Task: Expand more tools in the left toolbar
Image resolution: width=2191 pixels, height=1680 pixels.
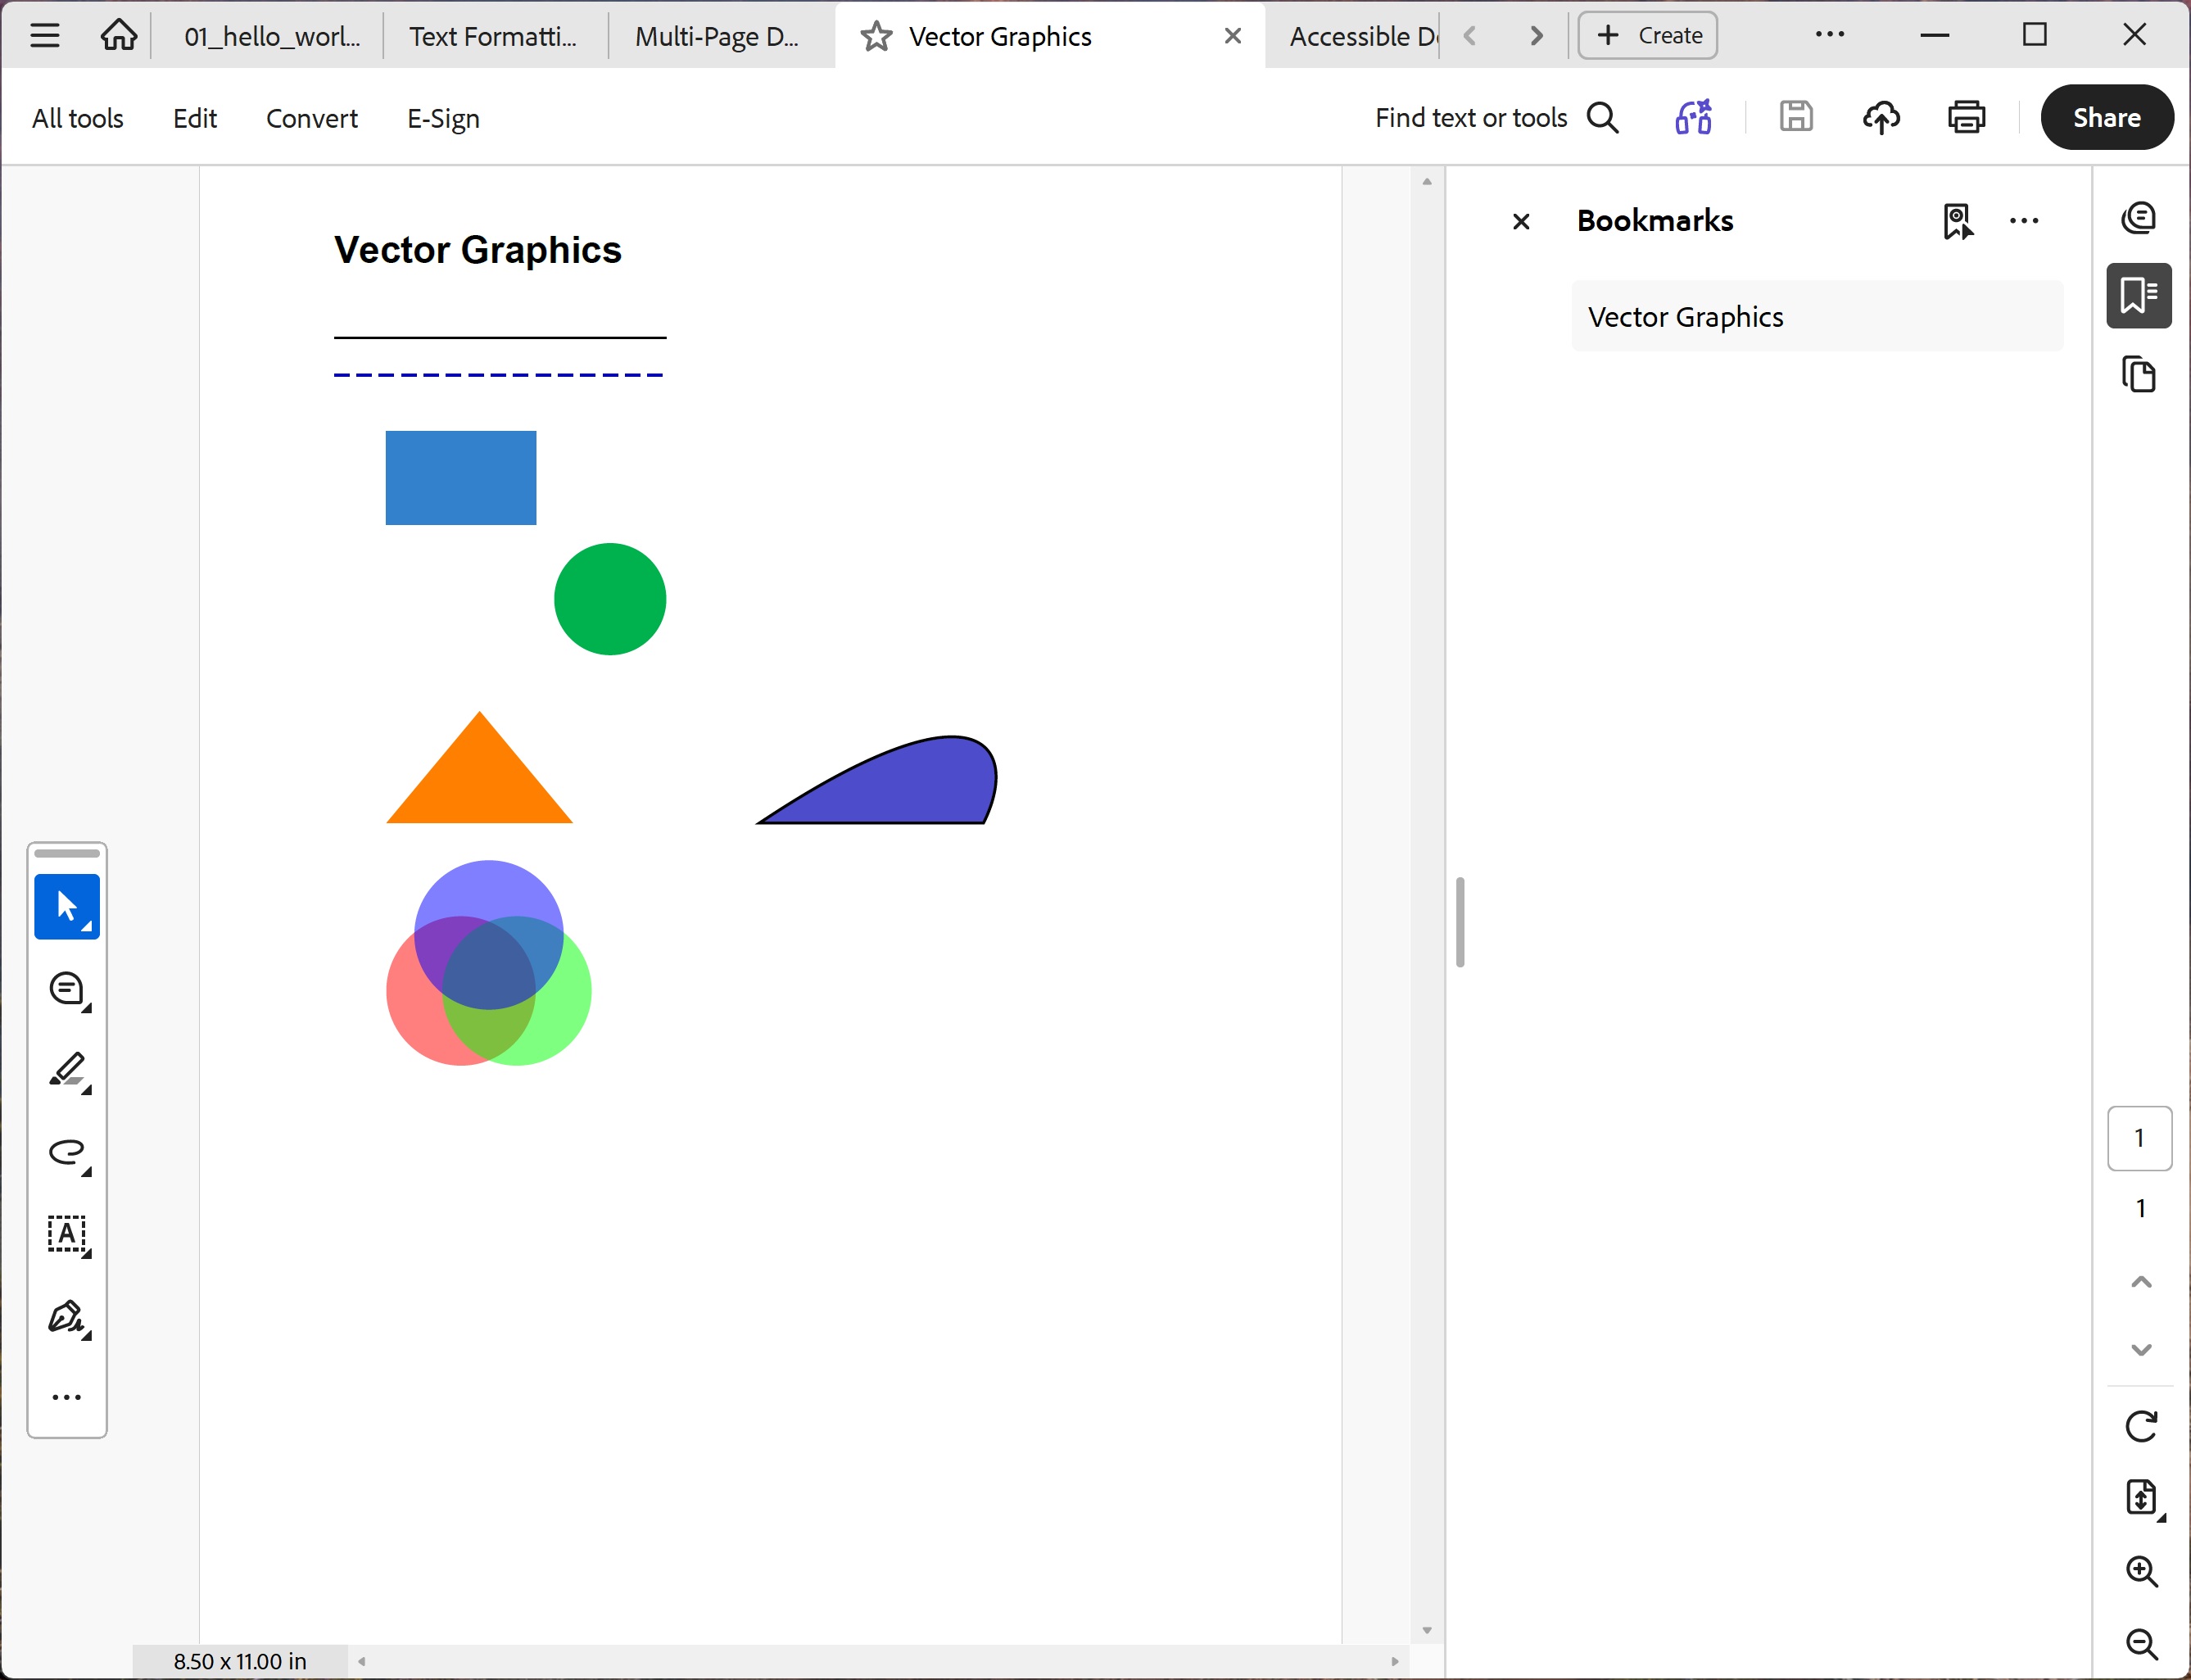Action: click(67, 1396)
